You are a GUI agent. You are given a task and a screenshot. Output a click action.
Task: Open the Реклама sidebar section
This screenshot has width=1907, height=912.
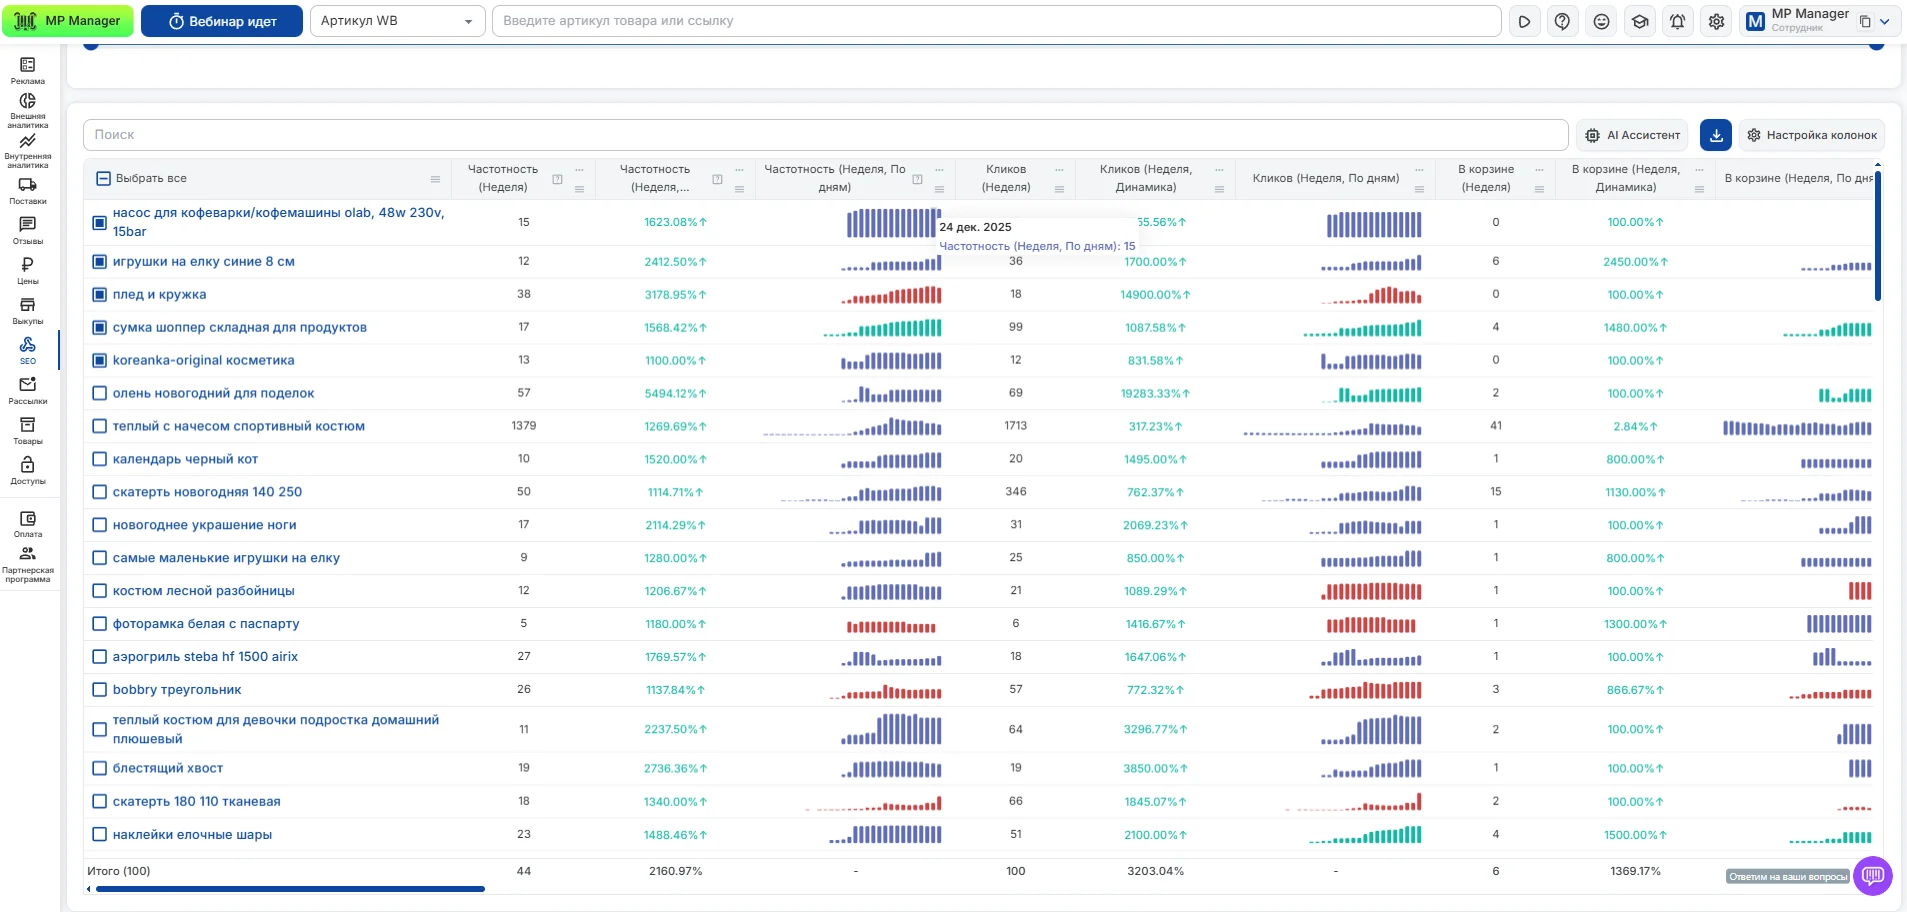coord(28,70)
